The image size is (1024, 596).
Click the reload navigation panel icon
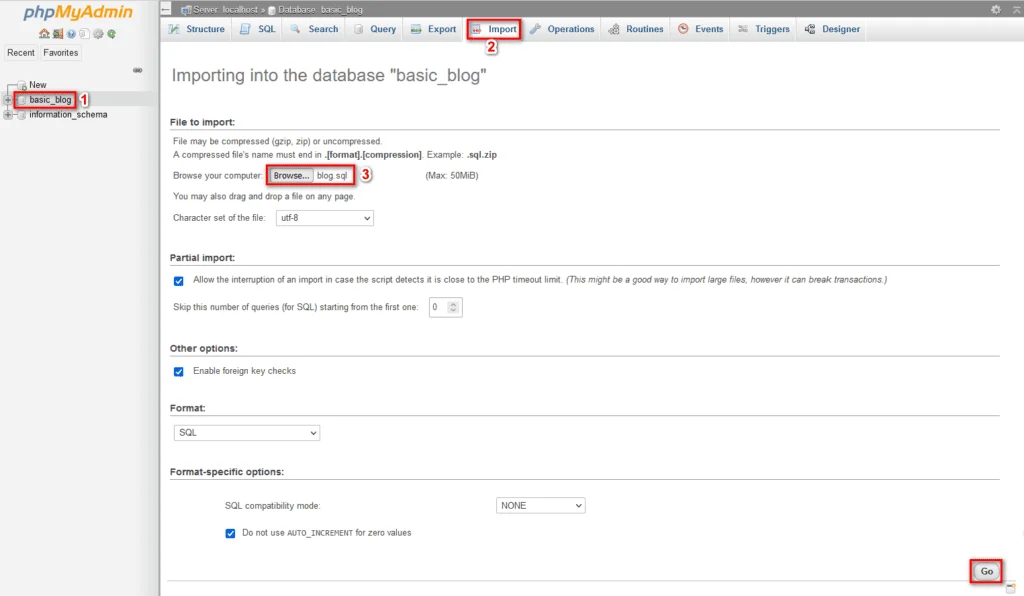112,34
